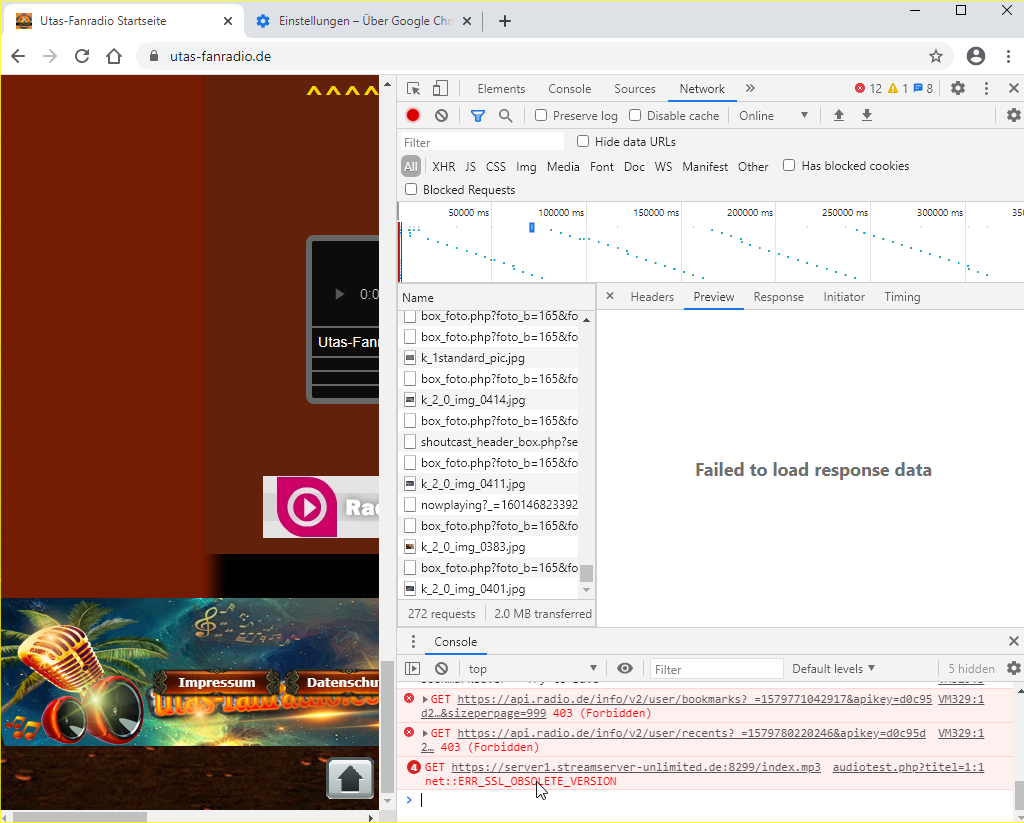Click the export HAR download icon
The height and width of the screenshot is (823, 1024).
pos(867,116)
